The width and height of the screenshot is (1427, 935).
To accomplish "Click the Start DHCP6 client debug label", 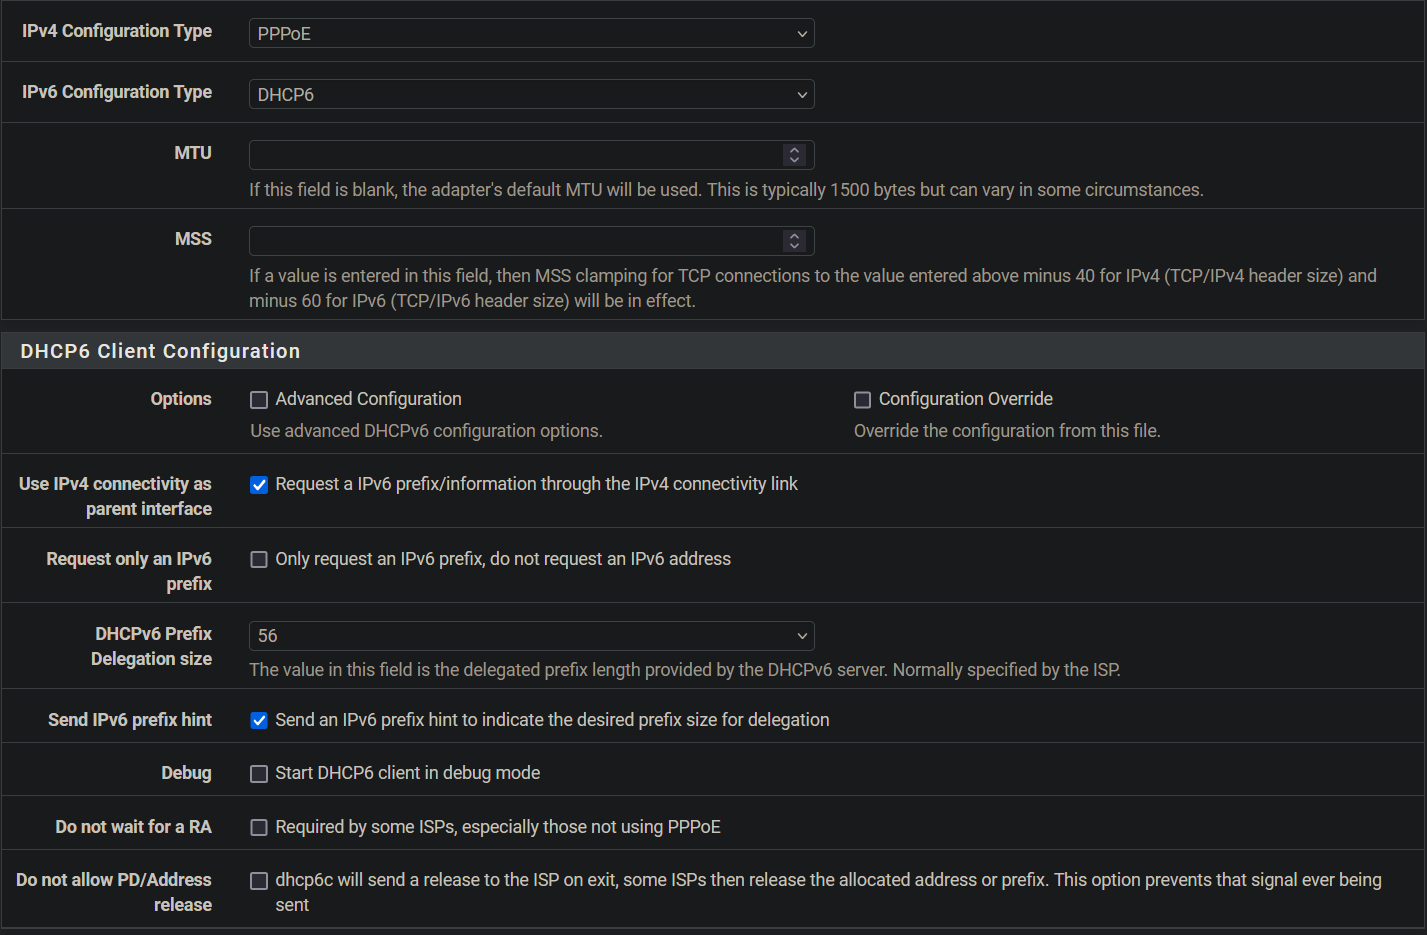I will point(407,773).
